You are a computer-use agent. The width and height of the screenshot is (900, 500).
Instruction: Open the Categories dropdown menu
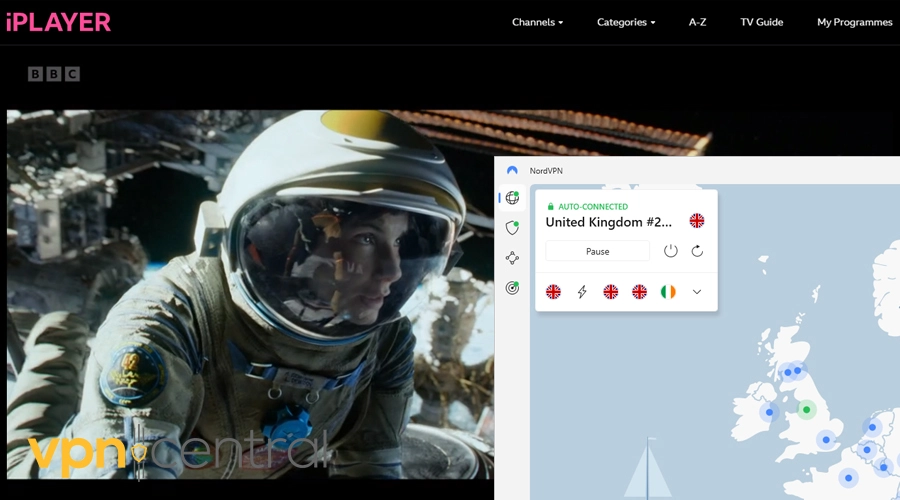tap(626, 22)
